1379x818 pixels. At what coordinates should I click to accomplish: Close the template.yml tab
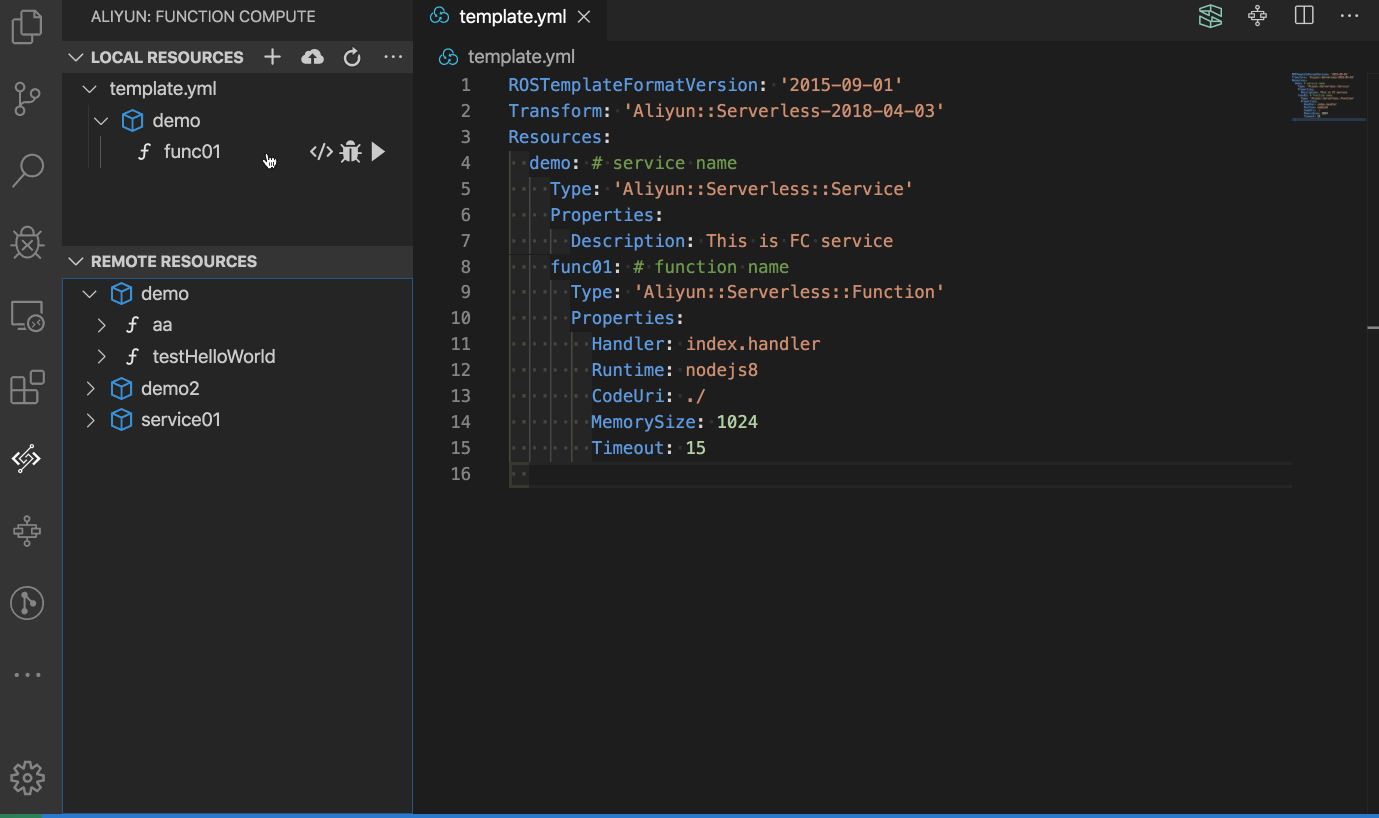[x=585, y=17]
